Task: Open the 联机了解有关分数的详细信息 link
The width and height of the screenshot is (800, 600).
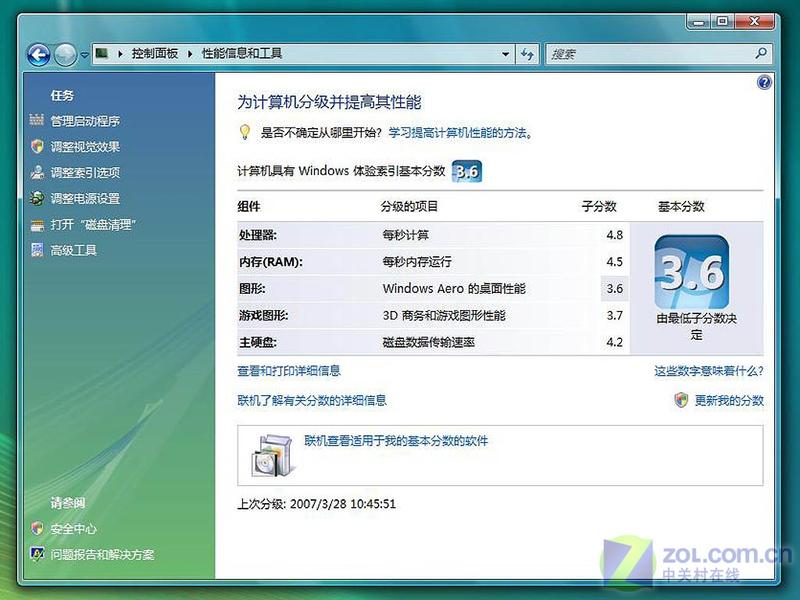Action: coord(312,401)
